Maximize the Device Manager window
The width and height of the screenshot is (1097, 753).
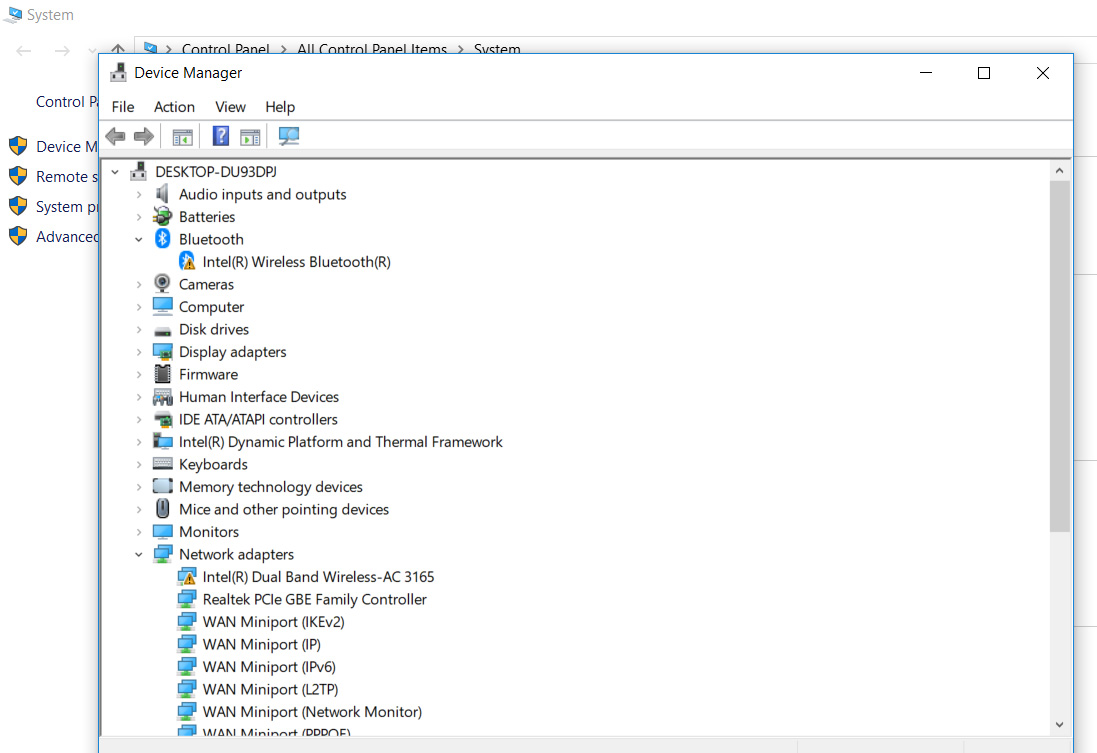tap(984, 73)
